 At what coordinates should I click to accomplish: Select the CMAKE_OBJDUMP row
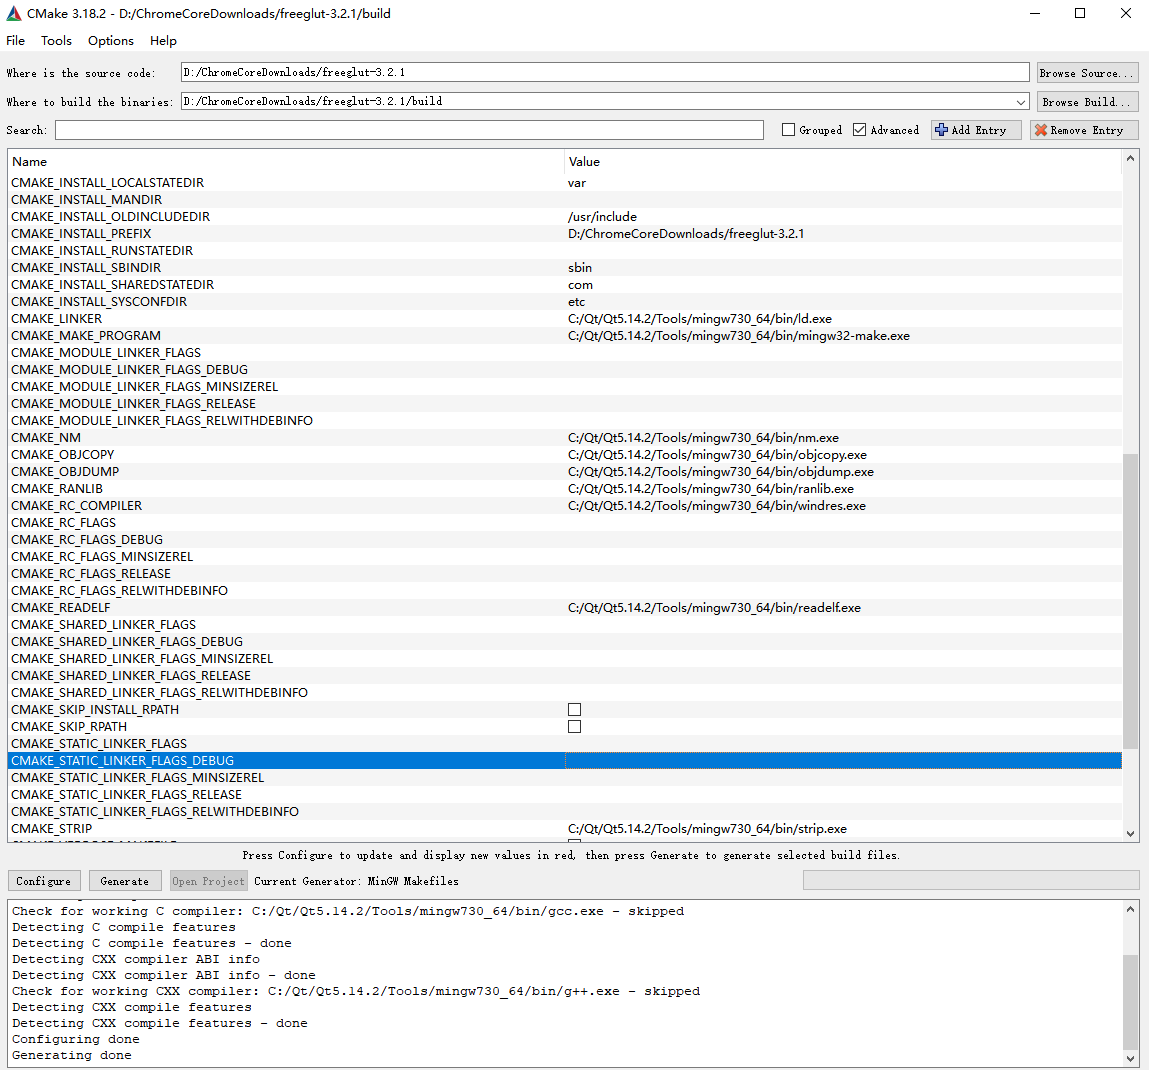[x=564, y=471]
